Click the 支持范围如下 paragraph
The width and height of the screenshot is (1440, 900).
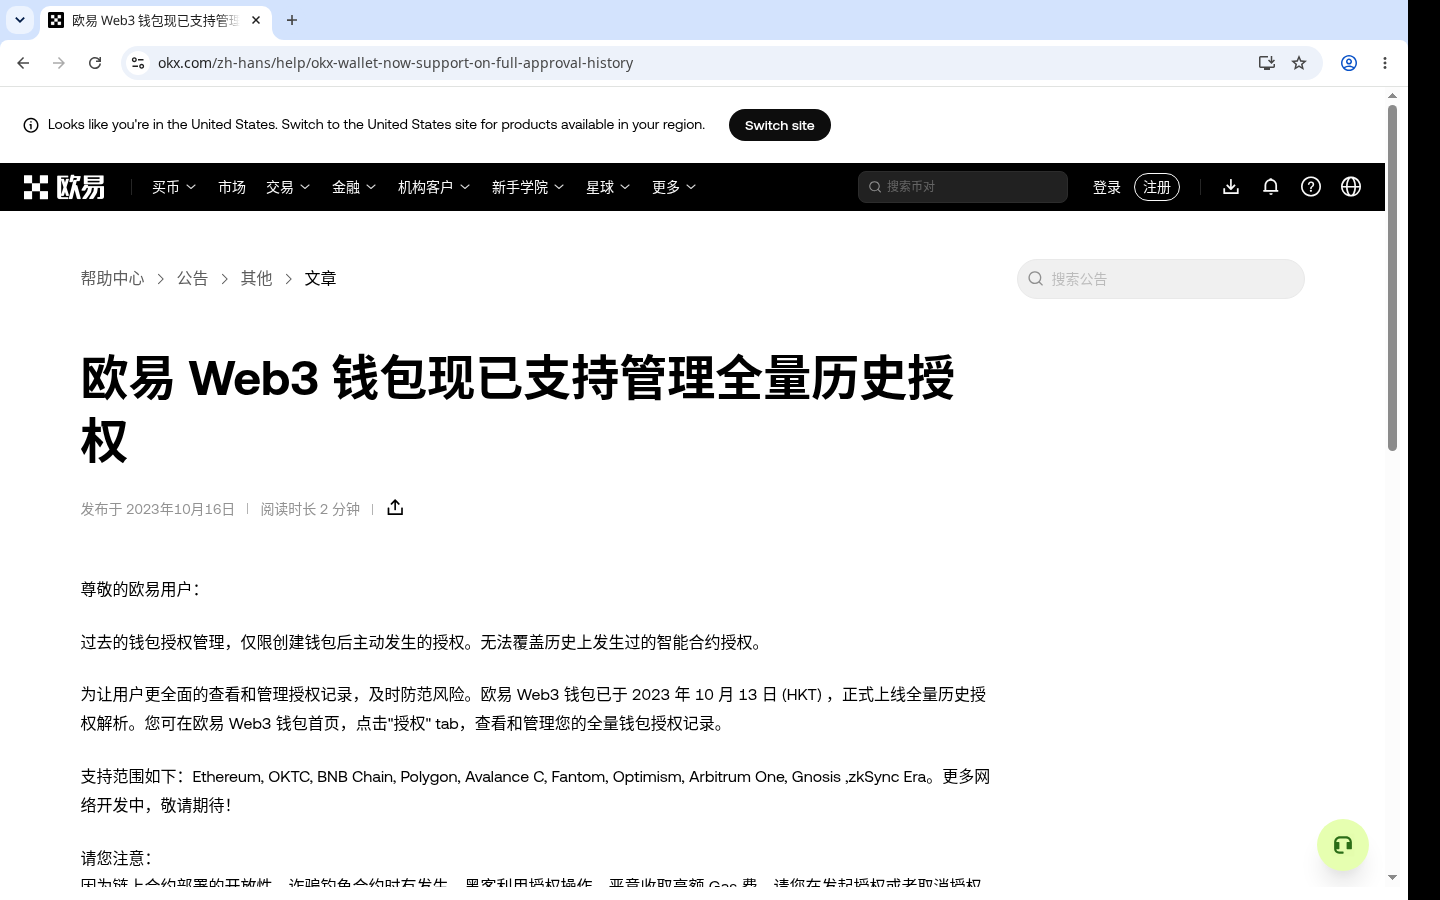tap(535, 791)
